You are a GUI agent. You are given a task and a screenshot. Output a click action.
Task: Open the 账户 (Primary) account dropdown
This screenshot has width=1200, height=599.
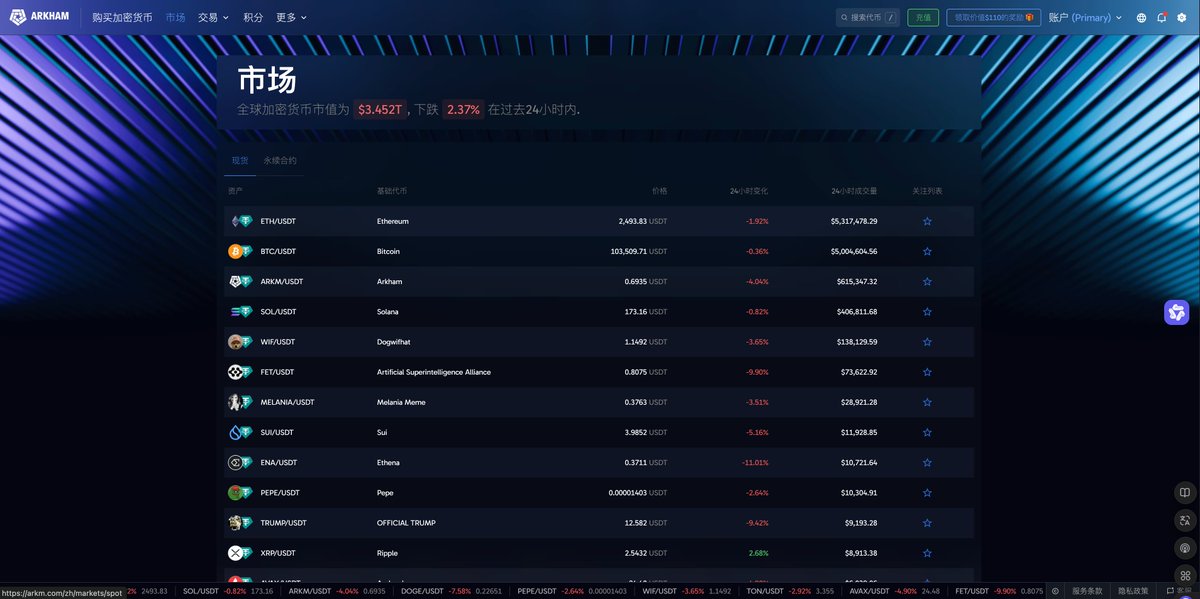pyautogui.click(x=1085, y=18)
